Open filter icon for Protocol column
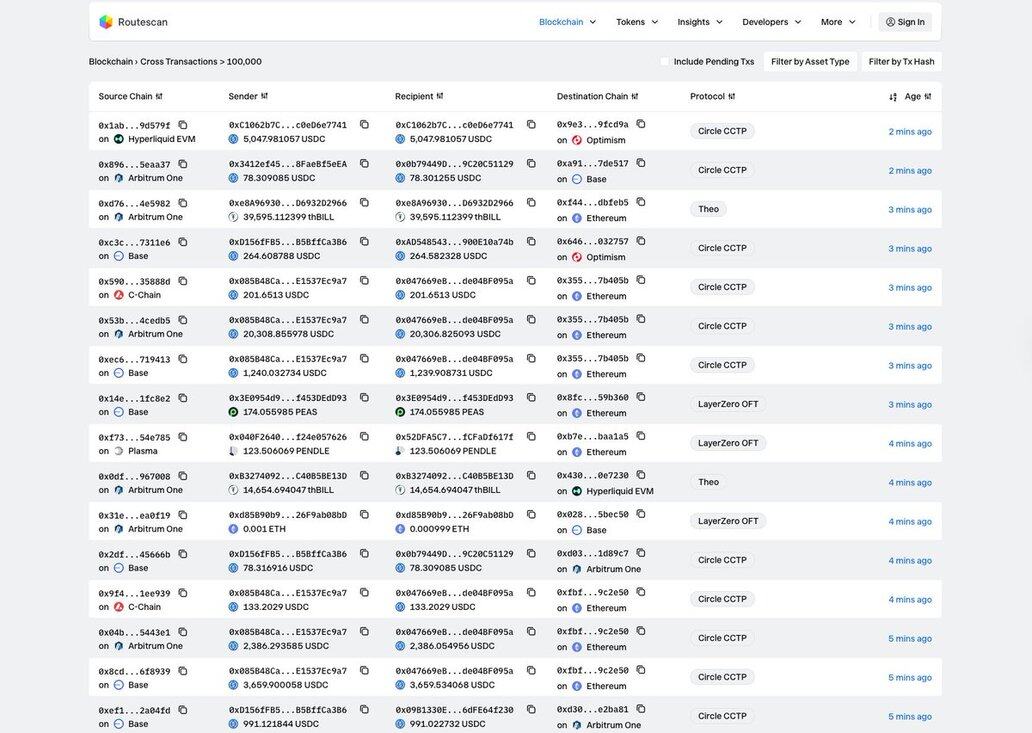 732,97
